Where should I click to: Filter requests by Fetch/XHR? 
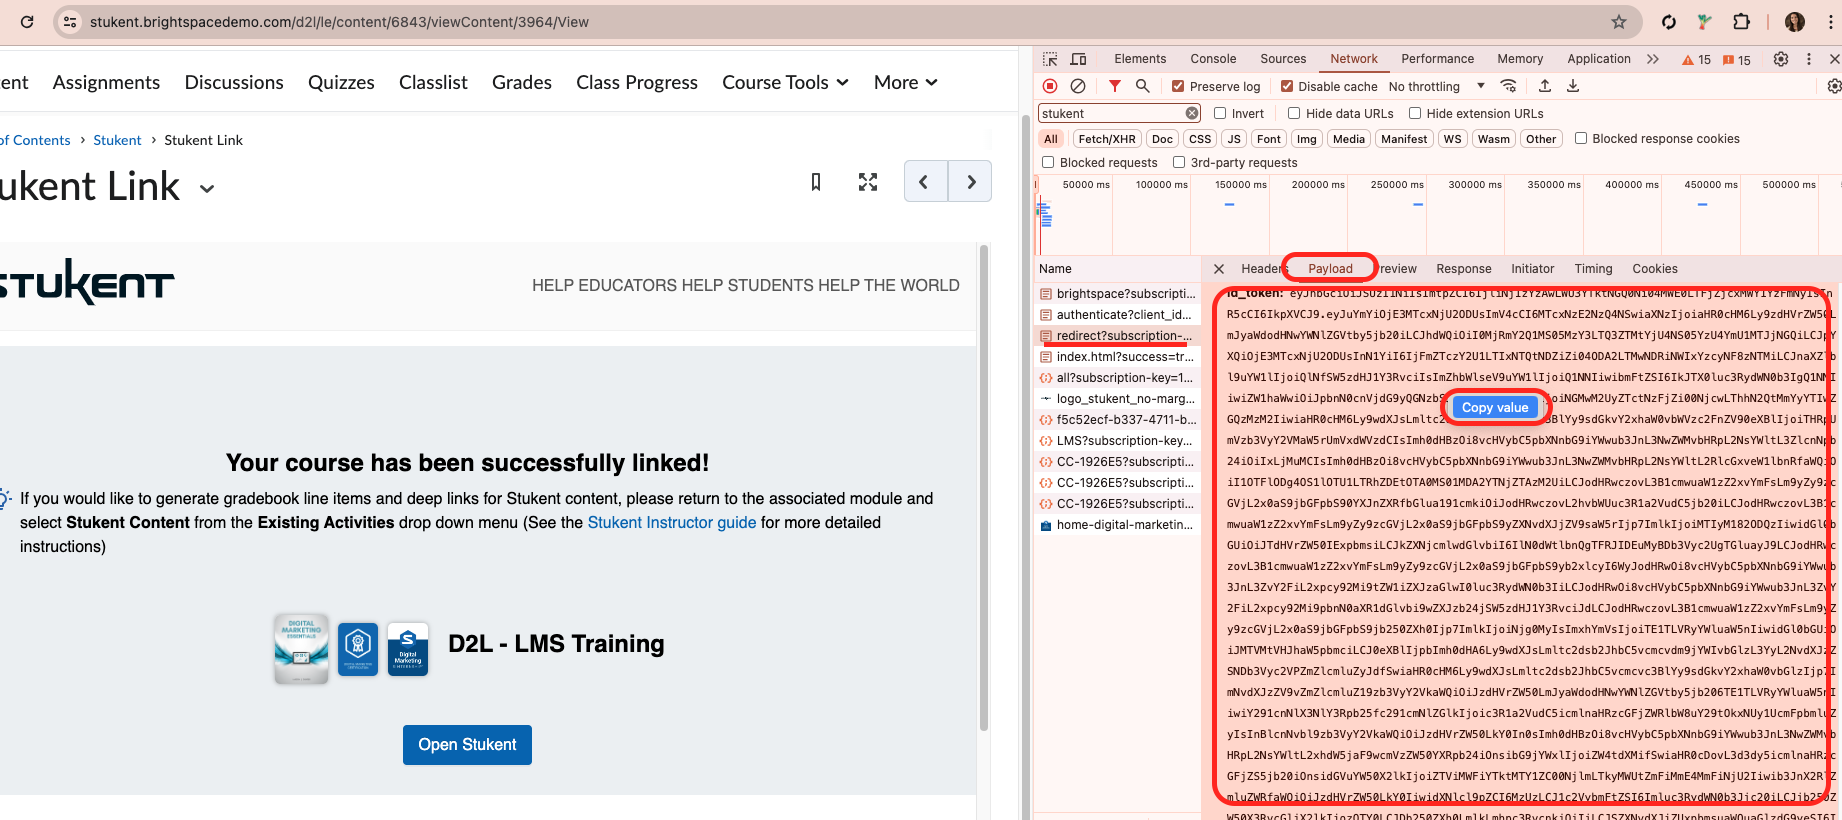tap(1107, 139)
